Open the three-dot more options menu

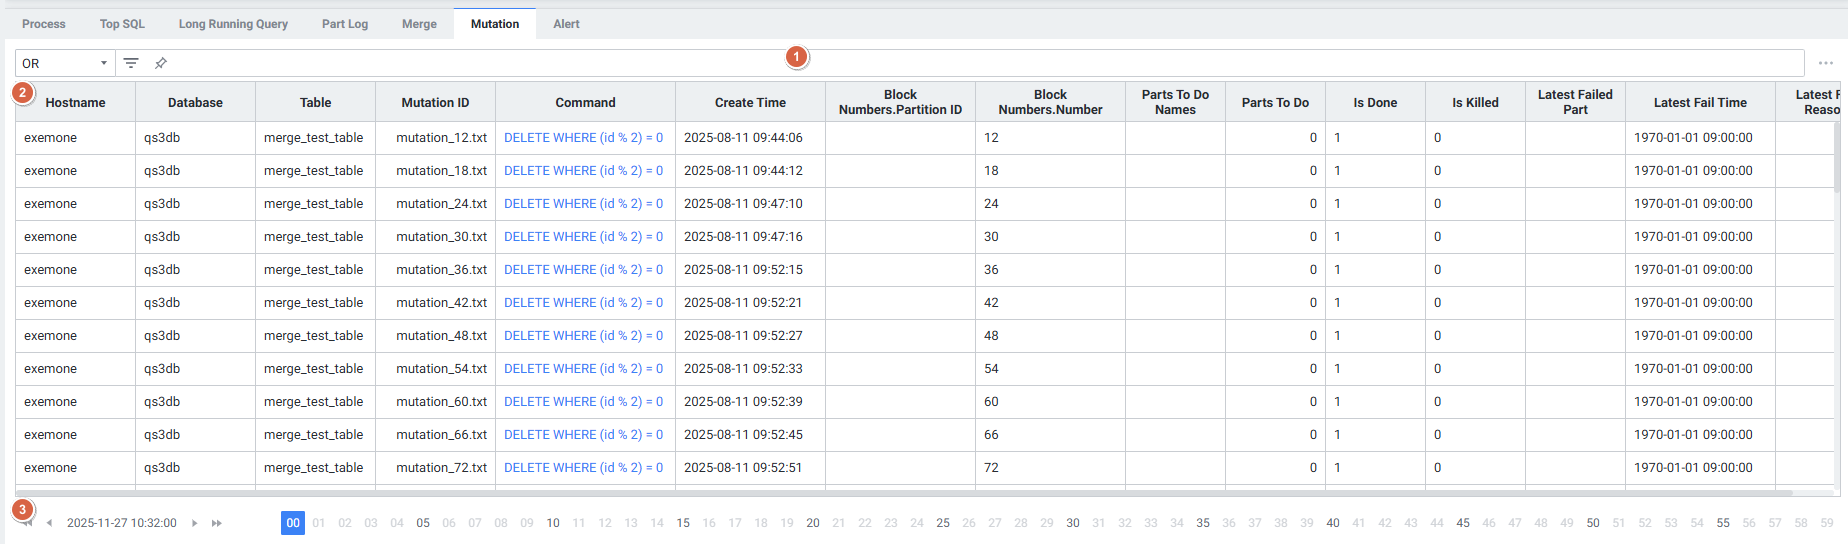[1825, 63]
